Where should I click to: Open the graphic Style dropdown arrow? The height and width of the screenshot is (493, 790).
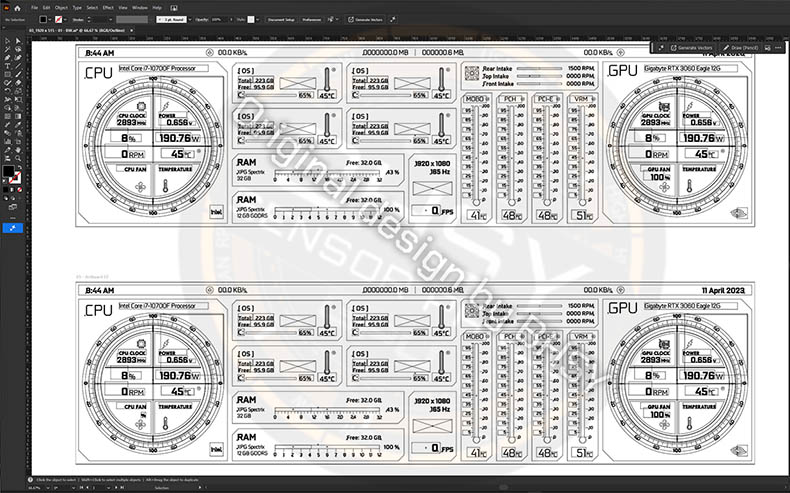pos(257,20)
